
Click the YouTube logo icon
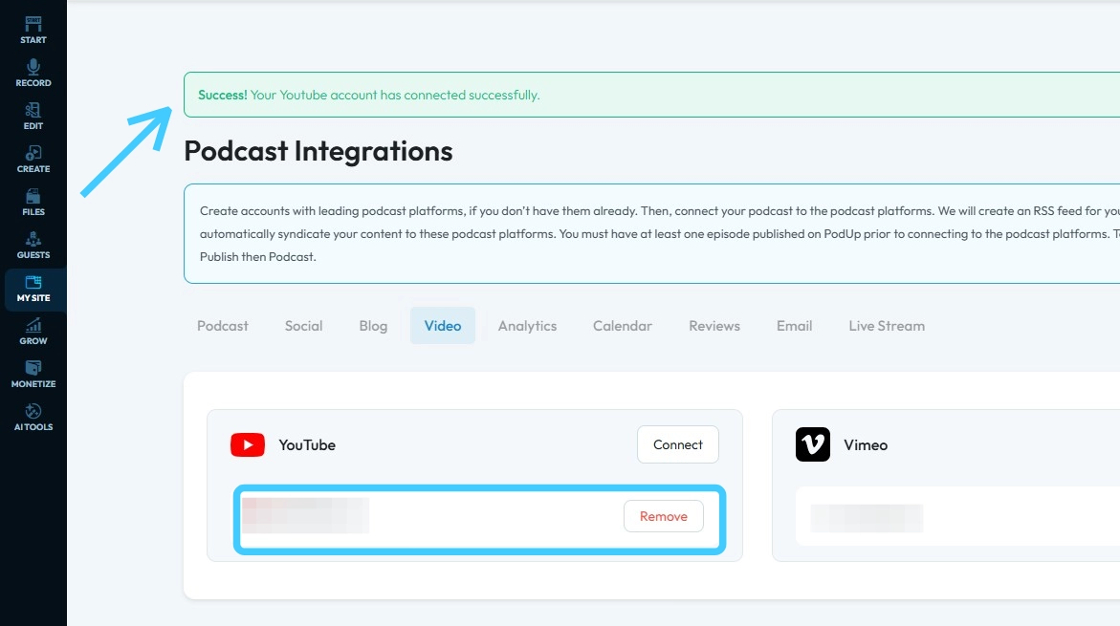(x=248, y=445)
